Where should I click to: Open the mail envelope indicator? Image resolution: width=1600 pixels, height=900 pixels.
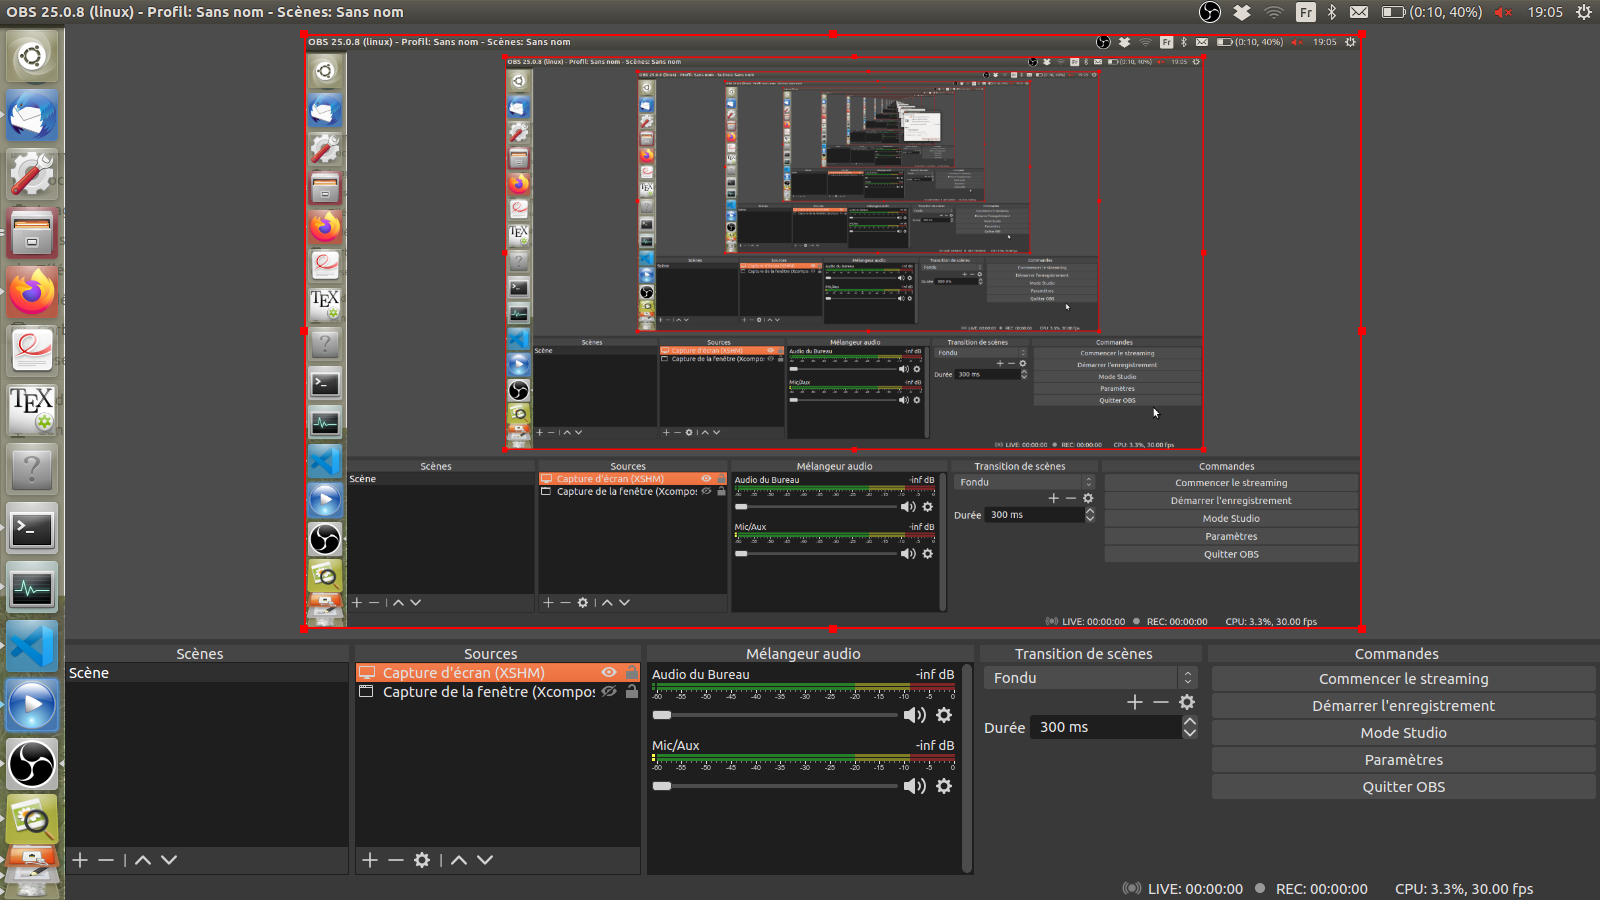pos(1359,12)
